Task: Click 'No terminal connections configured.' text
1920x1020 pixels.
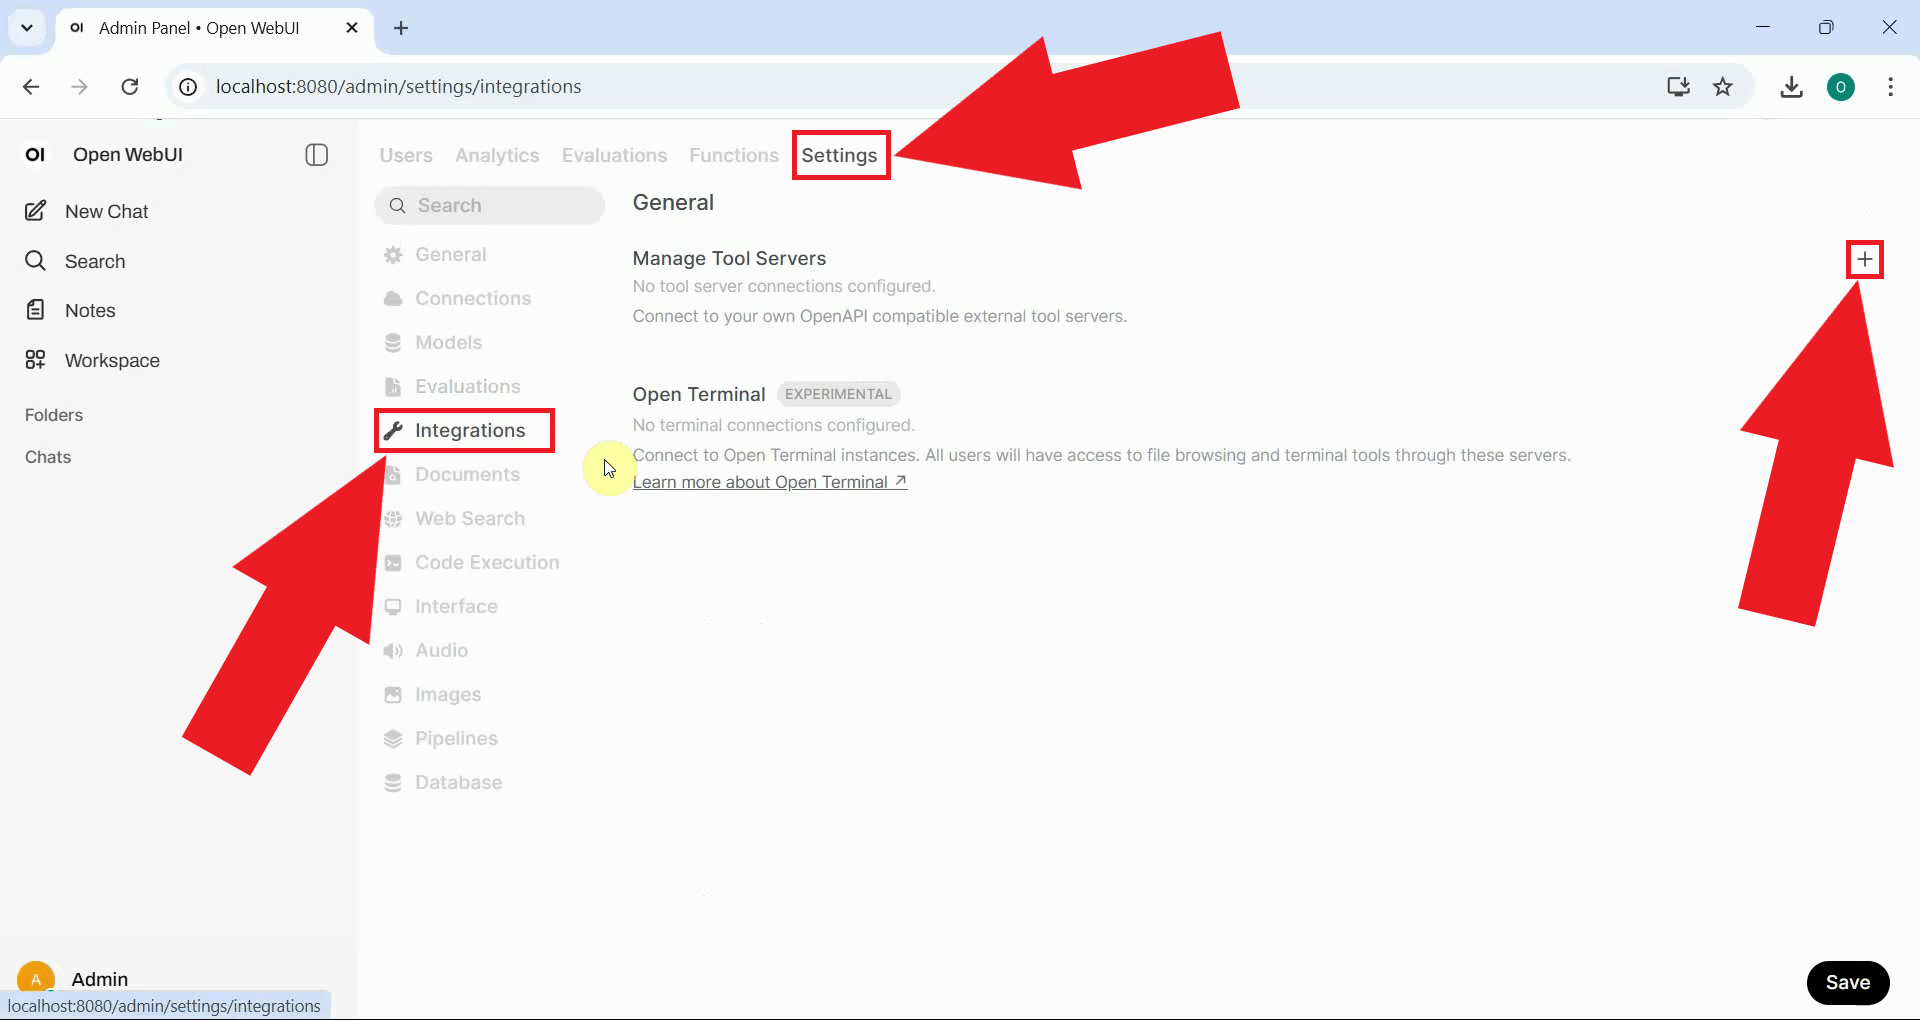Action: point(774,426)
